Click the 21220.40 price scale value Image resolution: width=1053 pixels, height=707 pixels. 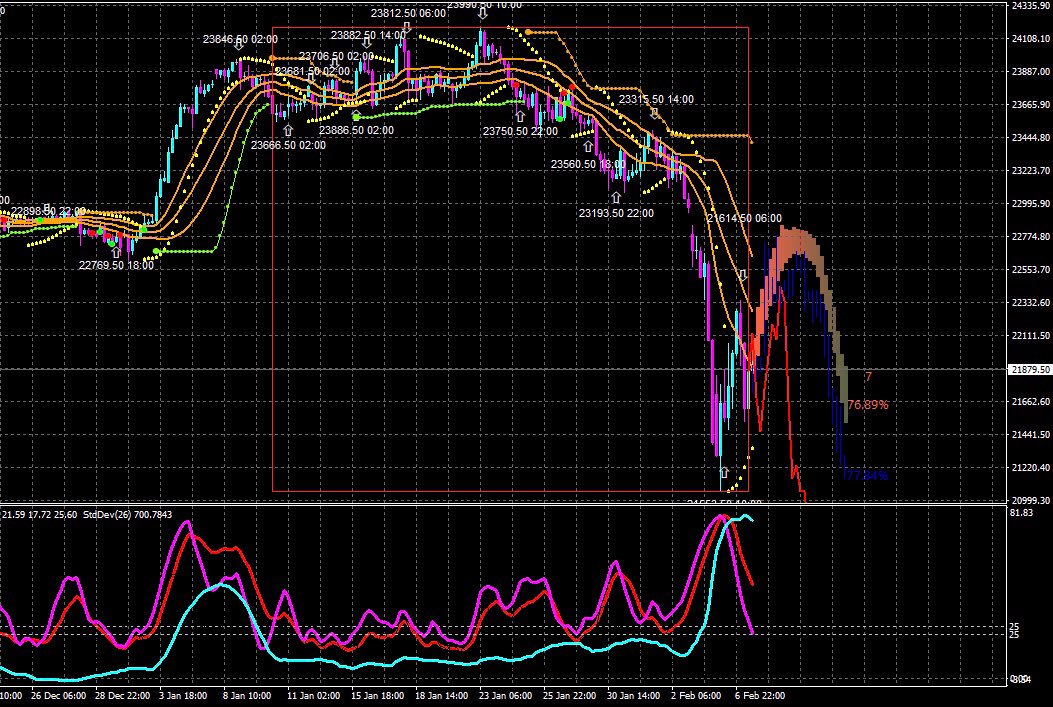coord(1030,467)
